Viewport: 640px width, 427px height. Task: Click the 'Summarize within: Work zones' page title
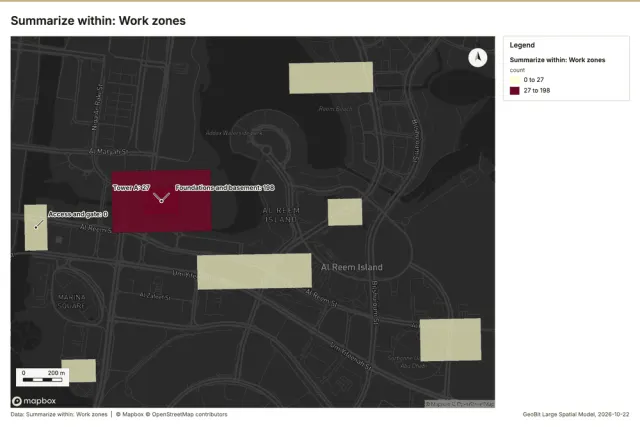pyautogui.click(x=98, y=21)
